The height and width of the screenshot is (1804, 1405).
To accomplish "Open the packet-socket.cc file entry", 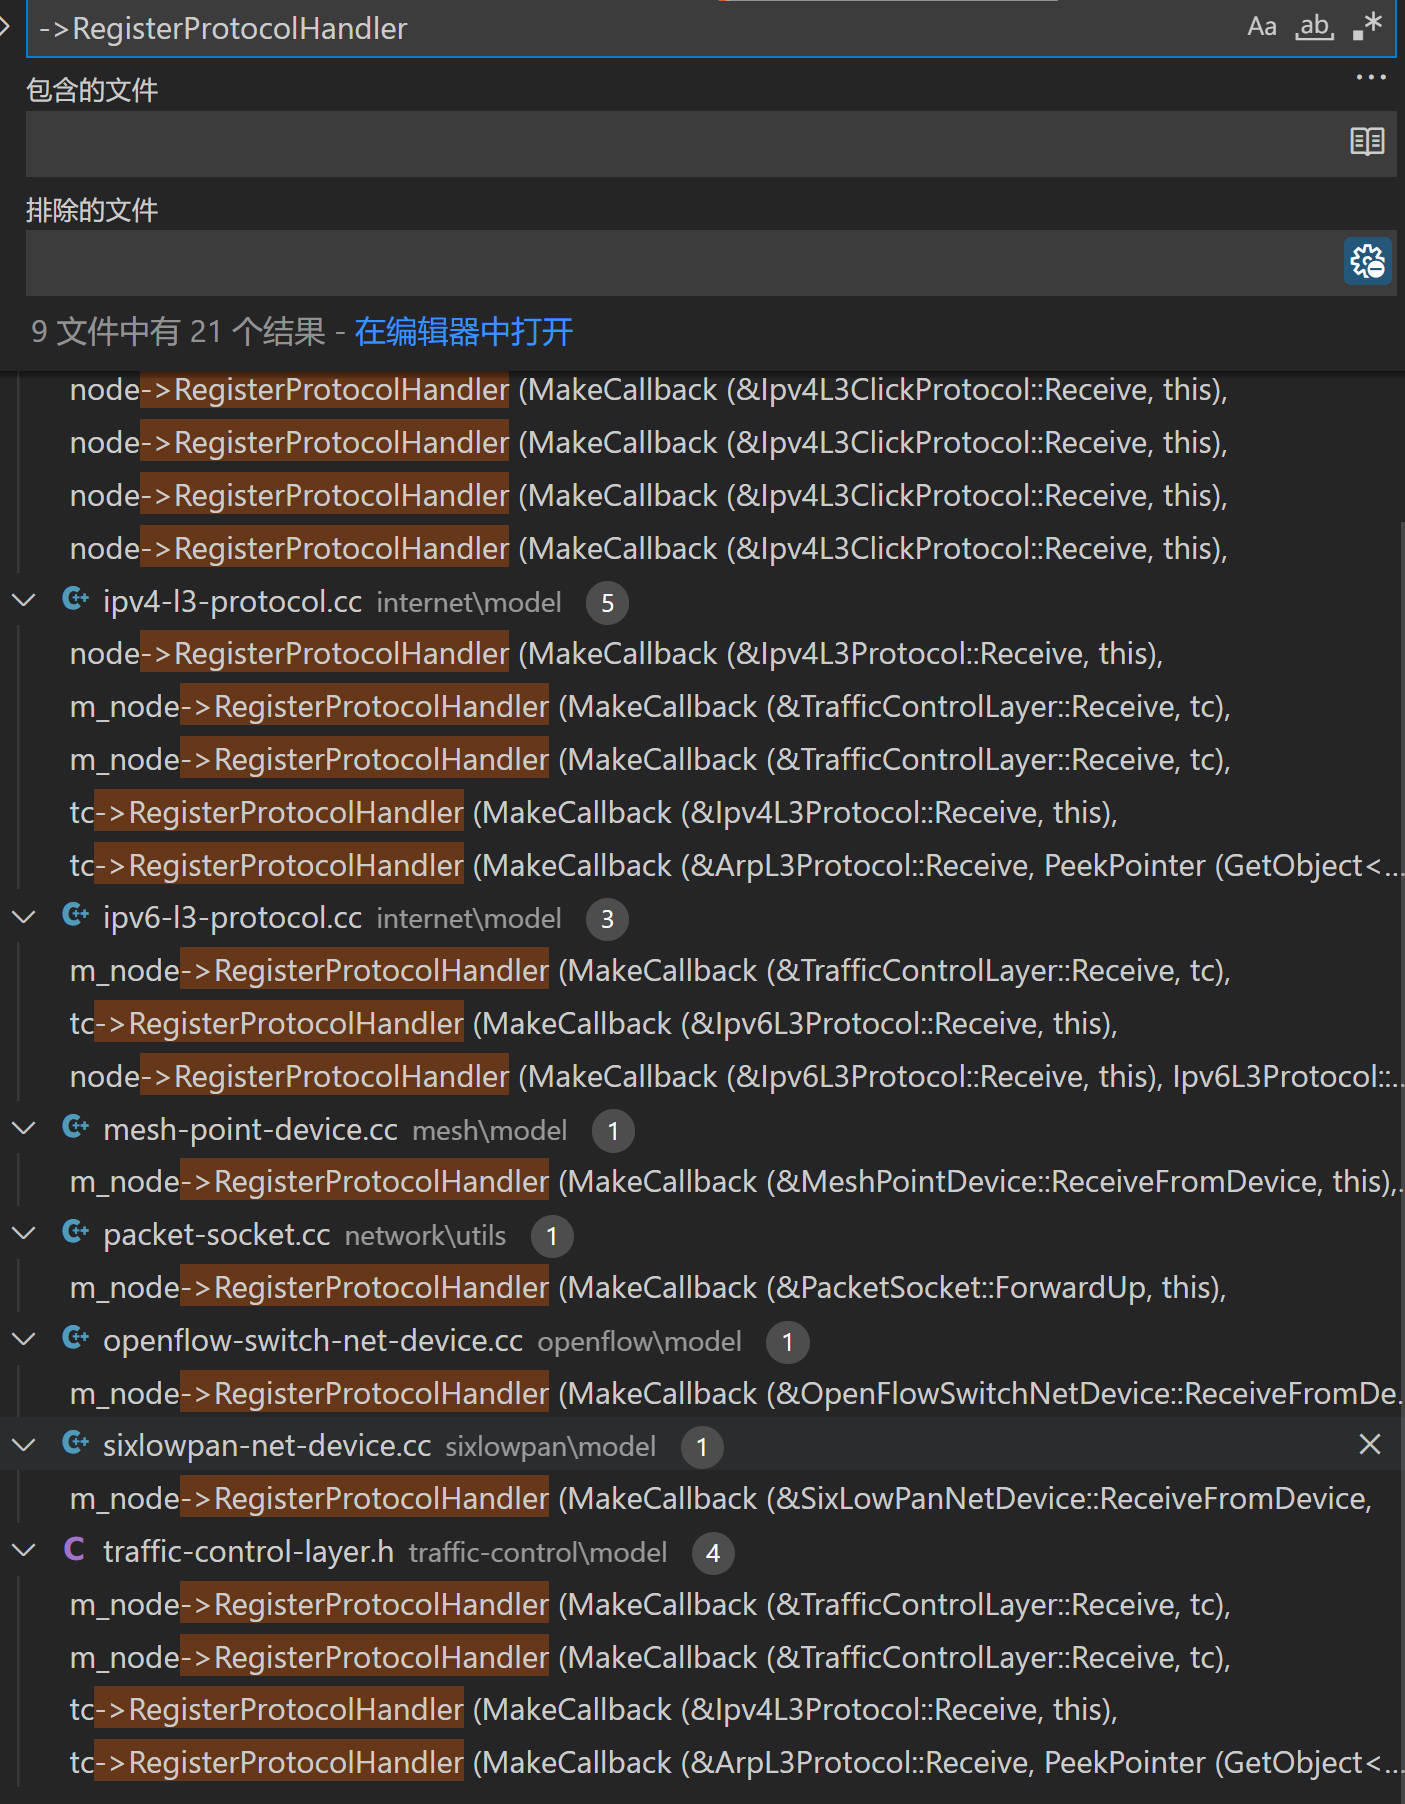I will pyautogui.click(x=217, y=1235).
